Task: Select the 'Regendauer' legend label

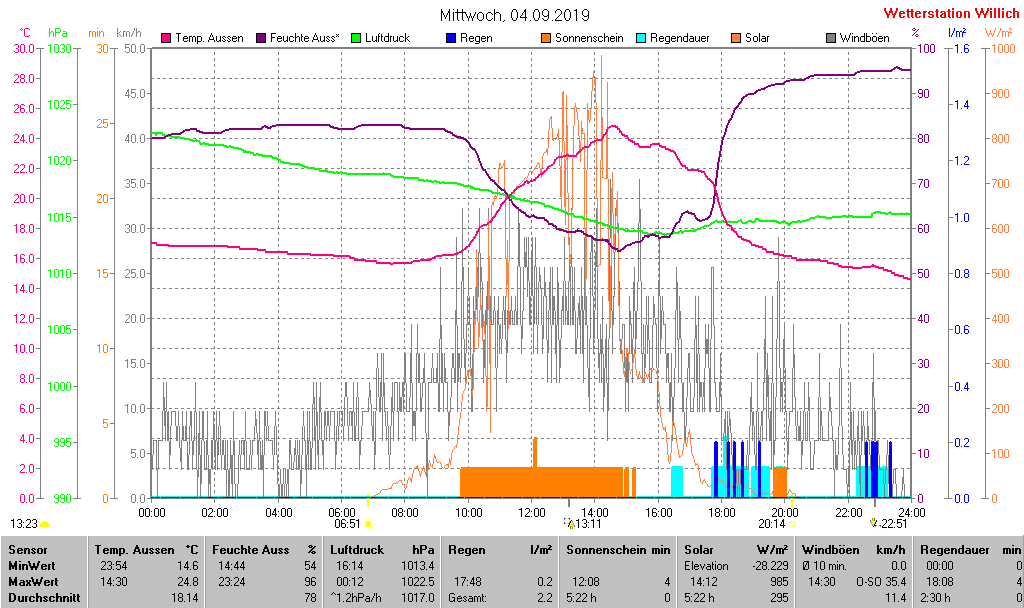Action: click(x=679, y=39)
